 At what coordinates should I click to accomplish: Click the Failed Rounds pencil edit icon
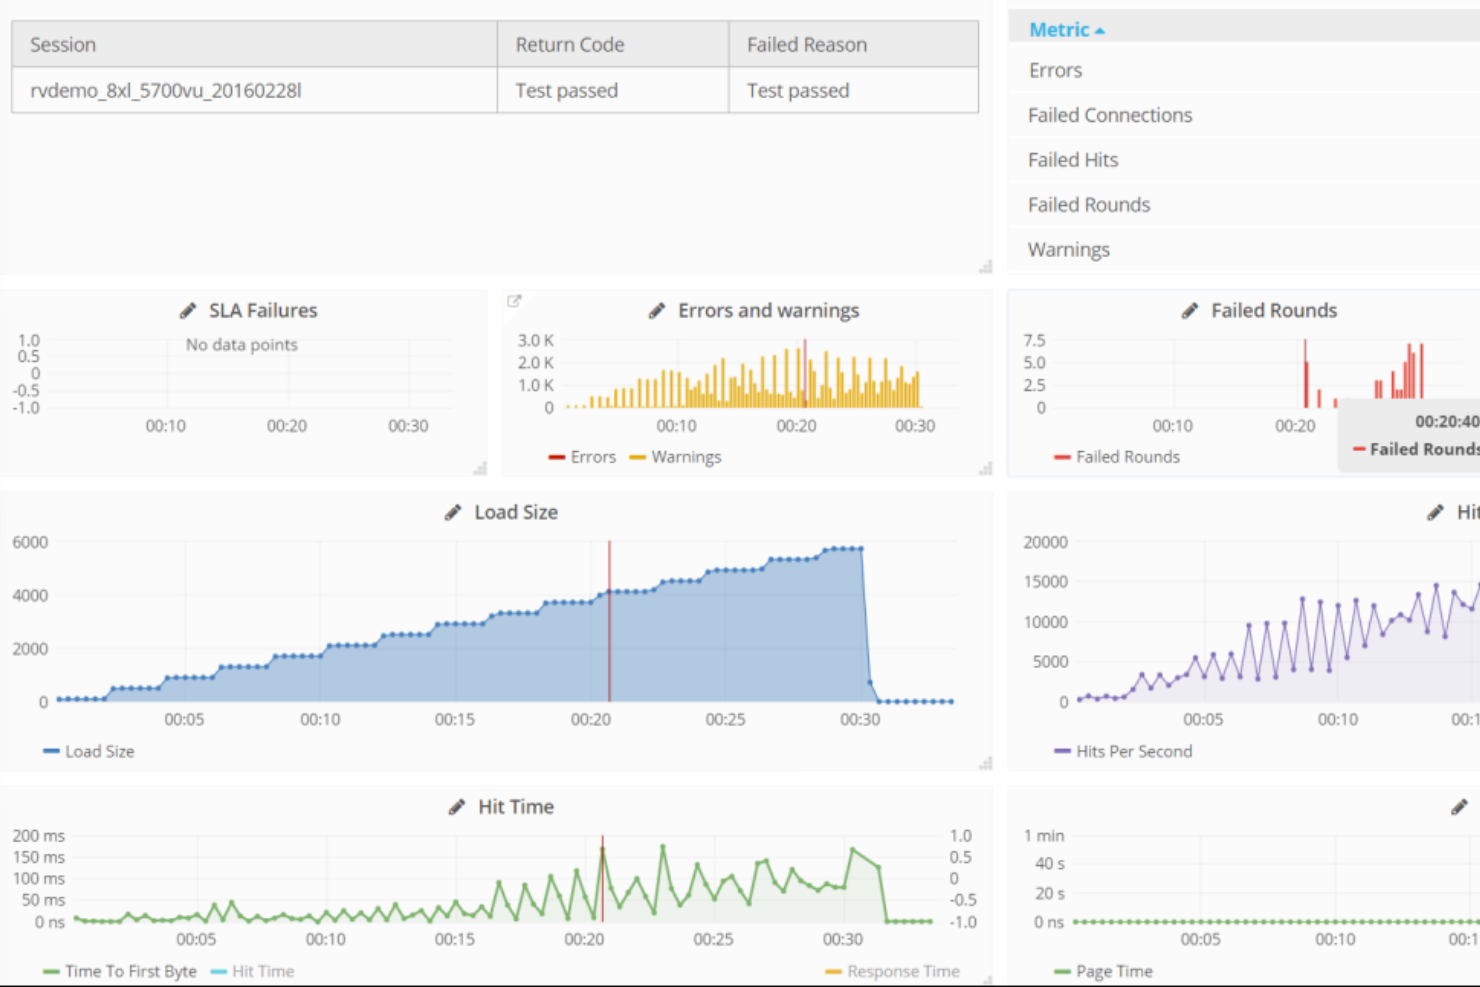(x=1190, y=311)
